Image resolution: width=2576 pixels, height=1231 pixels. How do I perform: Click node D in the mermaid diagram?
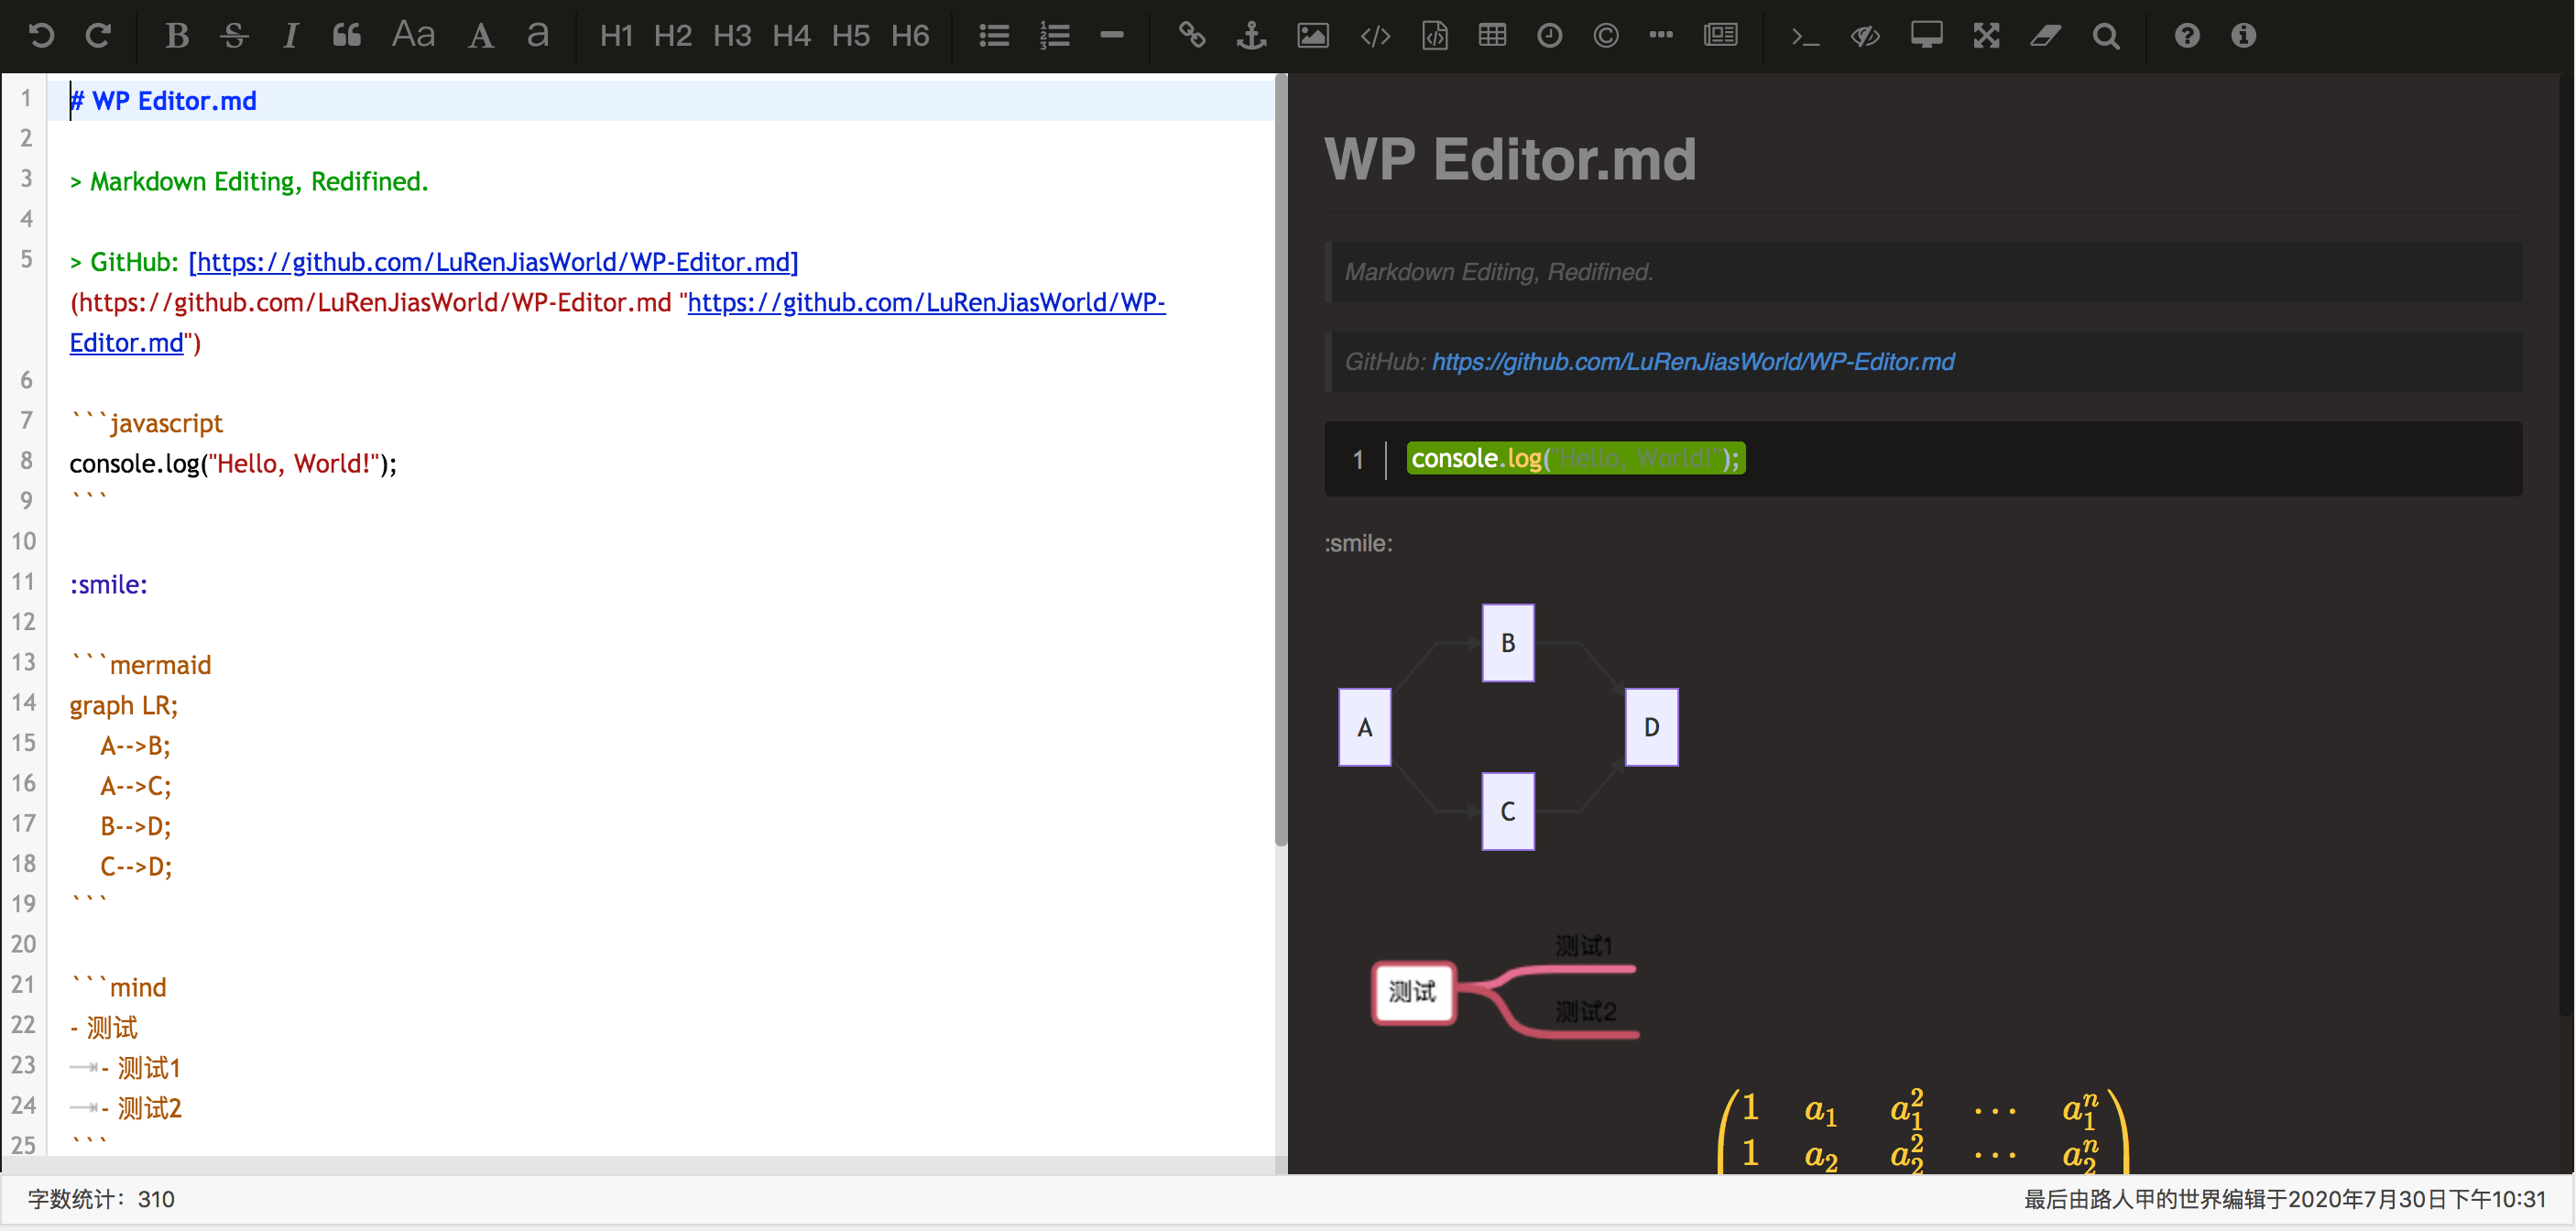(x=1652, y=727)
